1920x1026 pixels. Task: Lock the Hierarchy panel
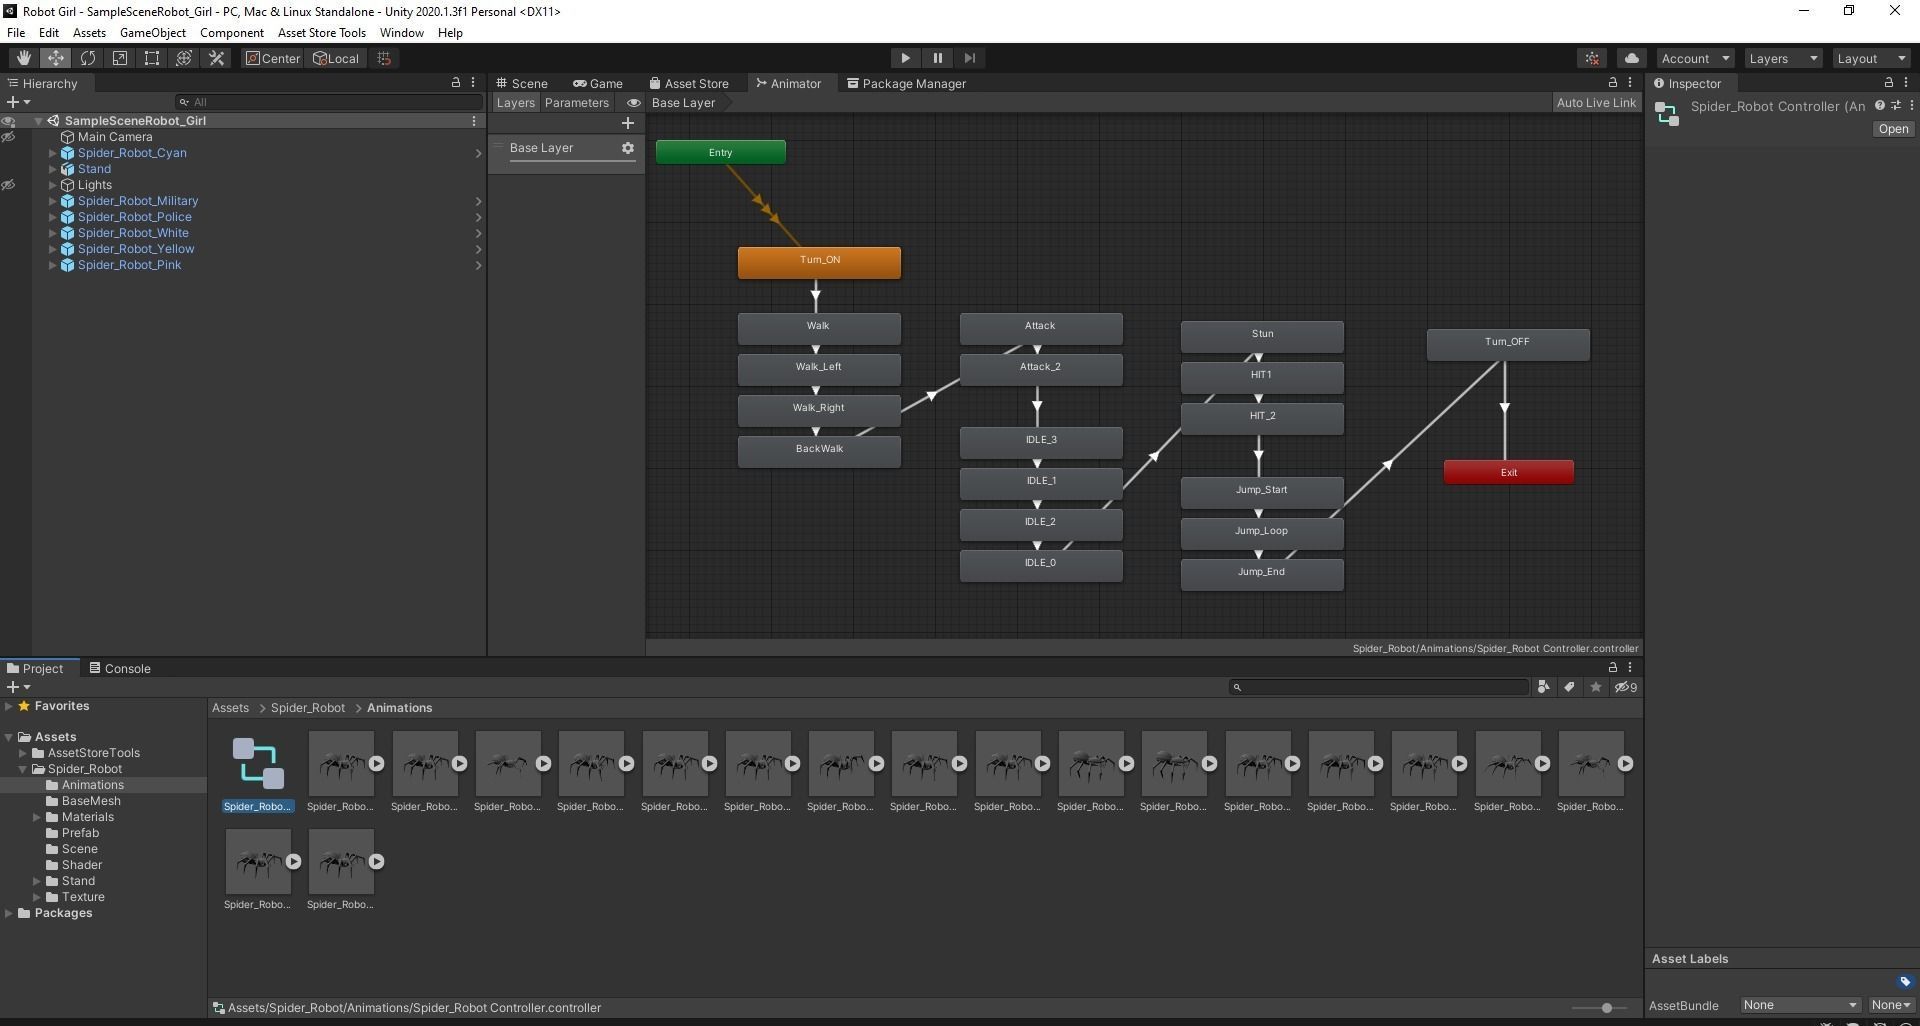tap(456, 83)
